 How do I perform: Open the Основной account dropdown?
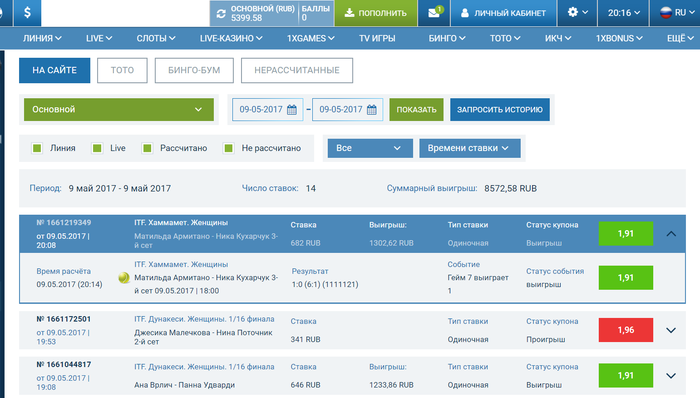(x=119, y=109)
